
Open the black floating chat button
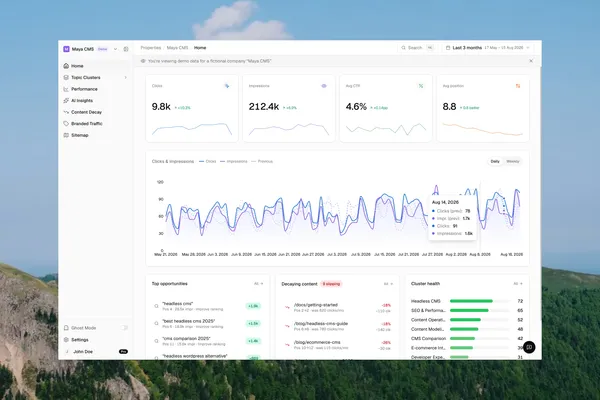(x=529, y=347)
